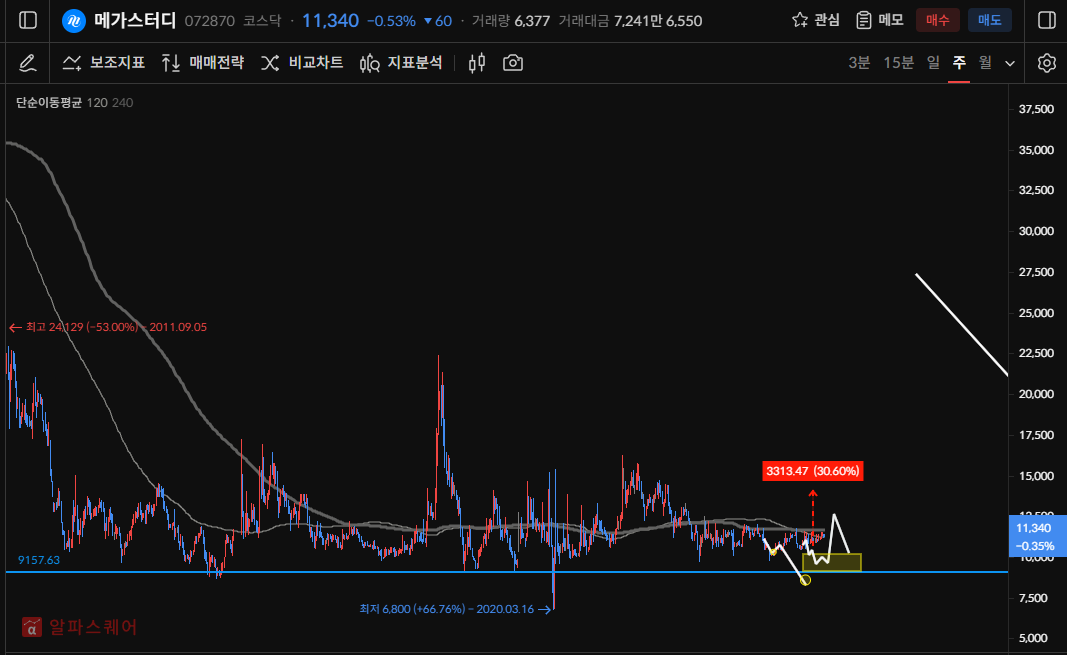Take chart snapshot with camera icon
Screen dimensions: 1067x655
[513, 63]
